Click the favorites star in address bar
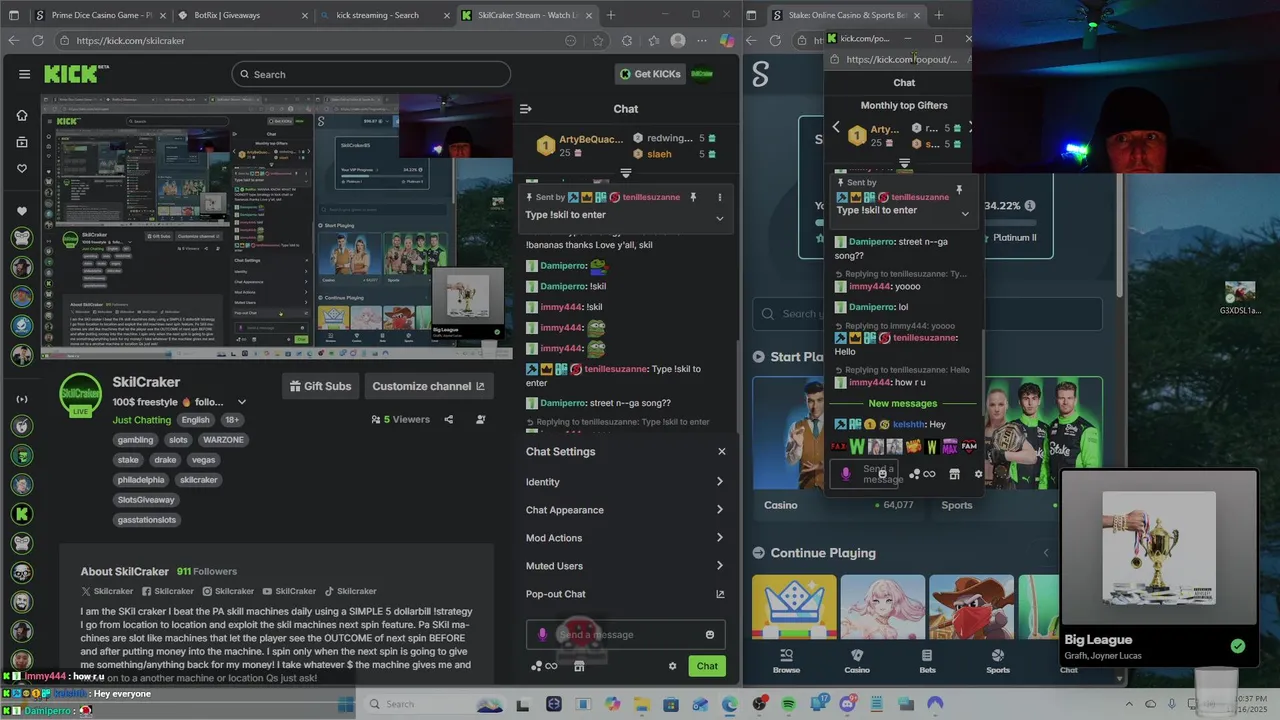Viewport: 1280px width, 720px height. 598,41
